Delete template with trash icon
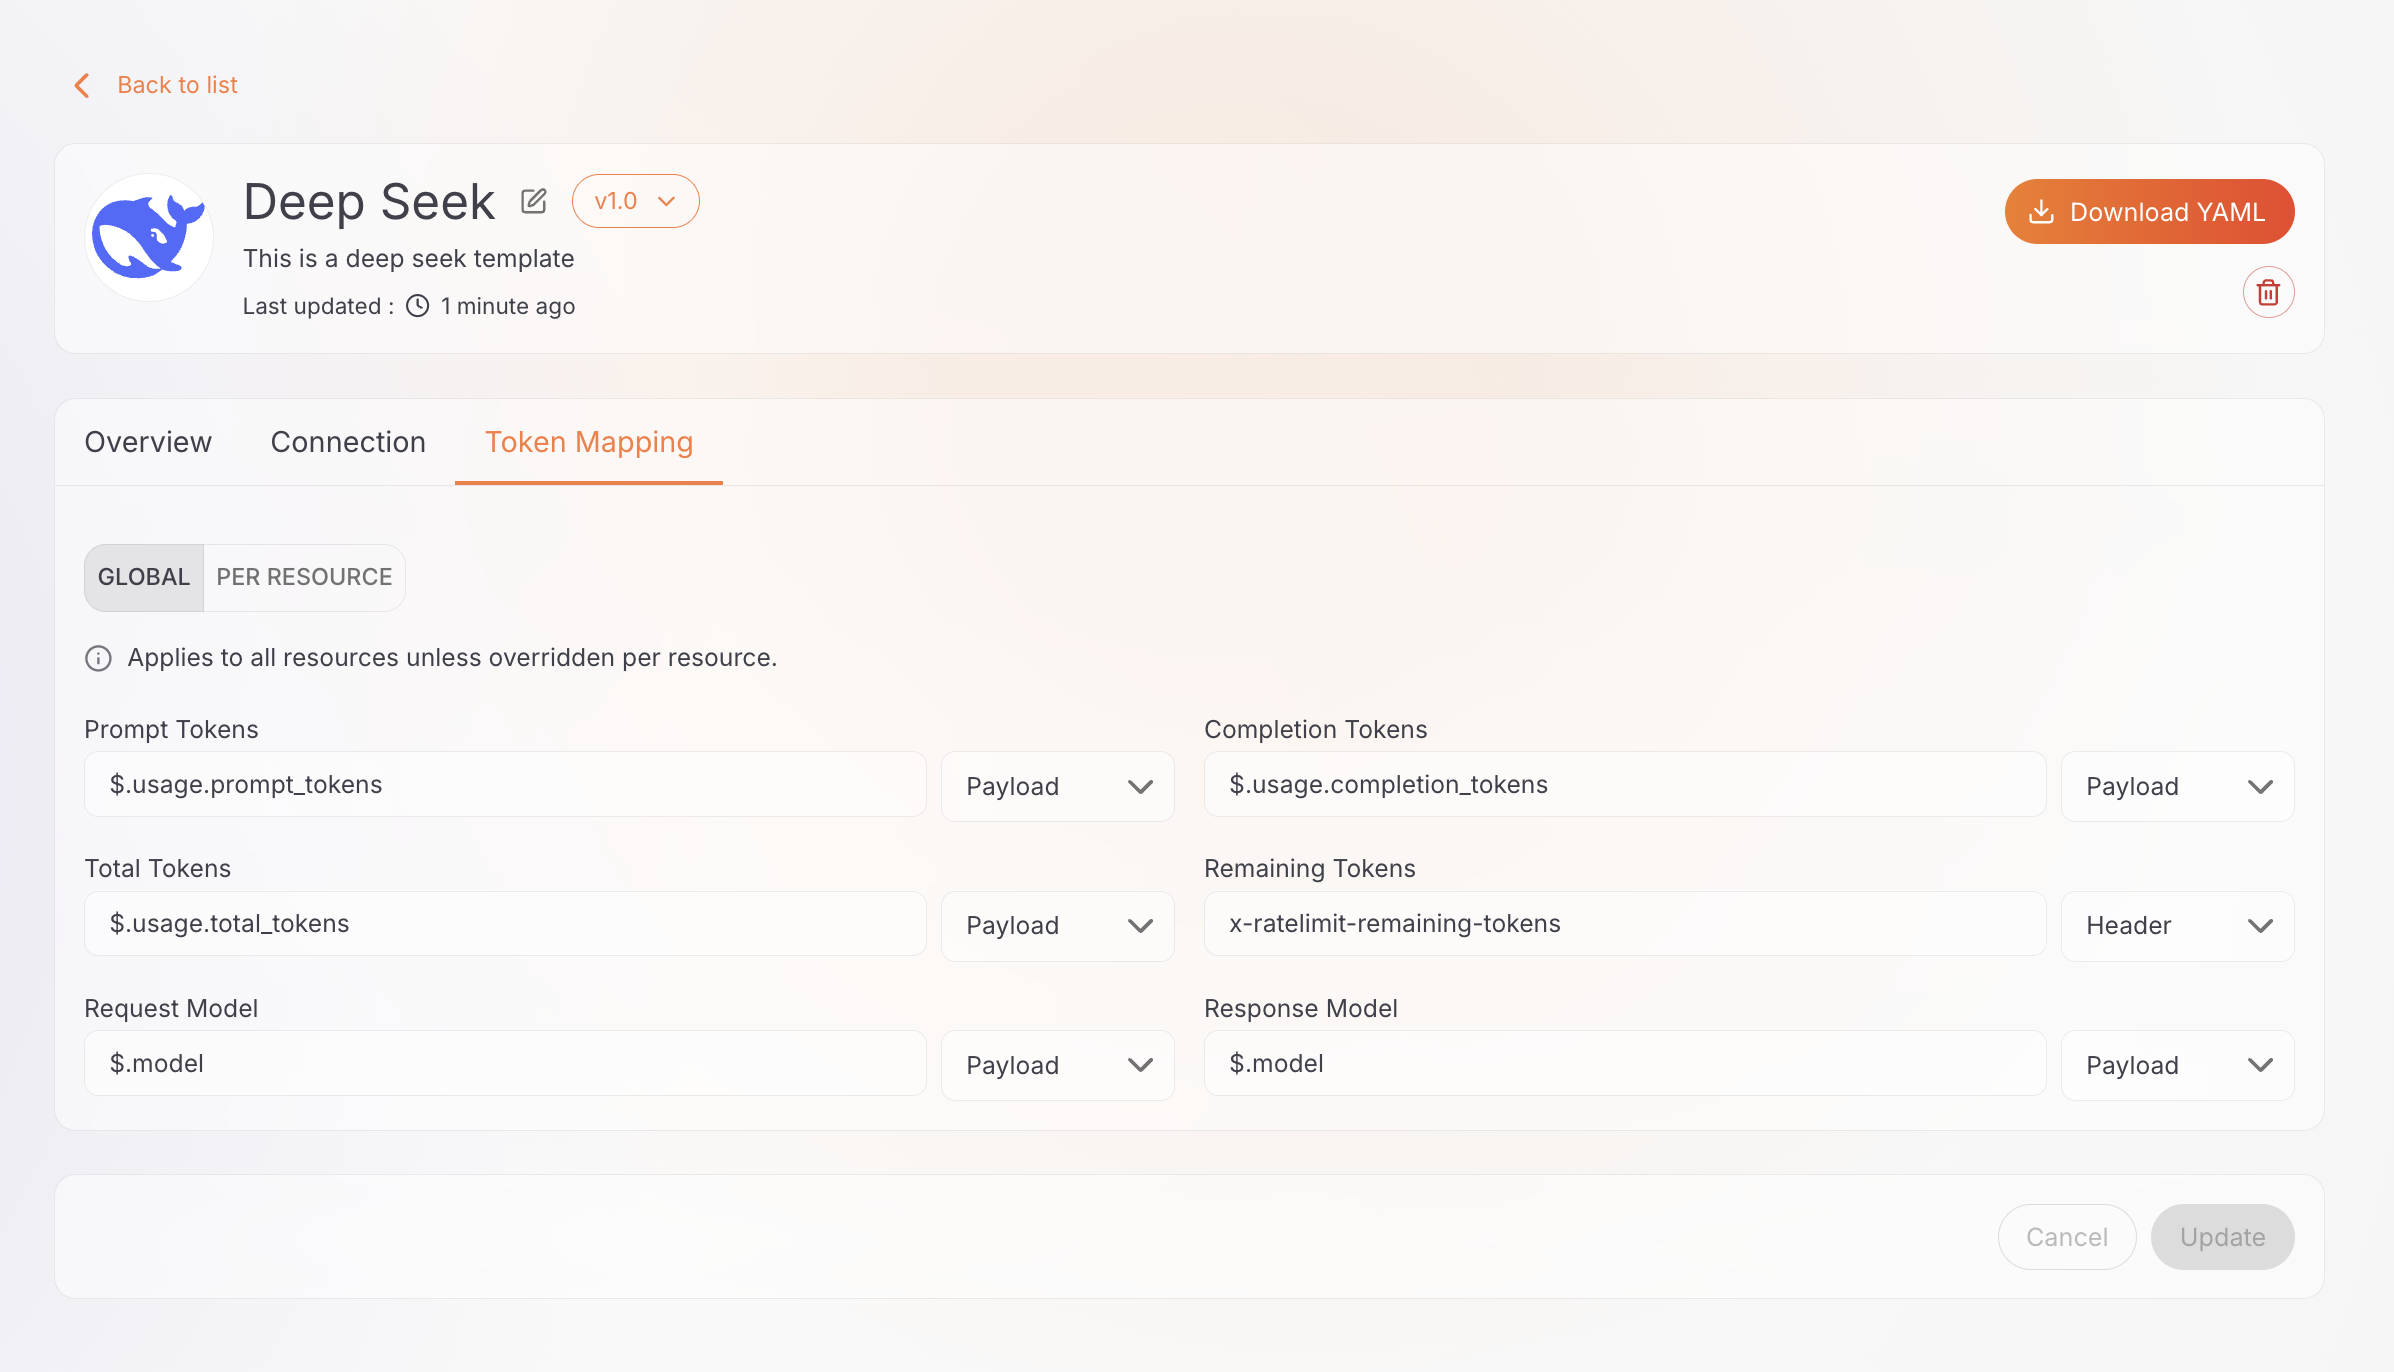Viewport: 2394px width, 1372px height. 2268,292
